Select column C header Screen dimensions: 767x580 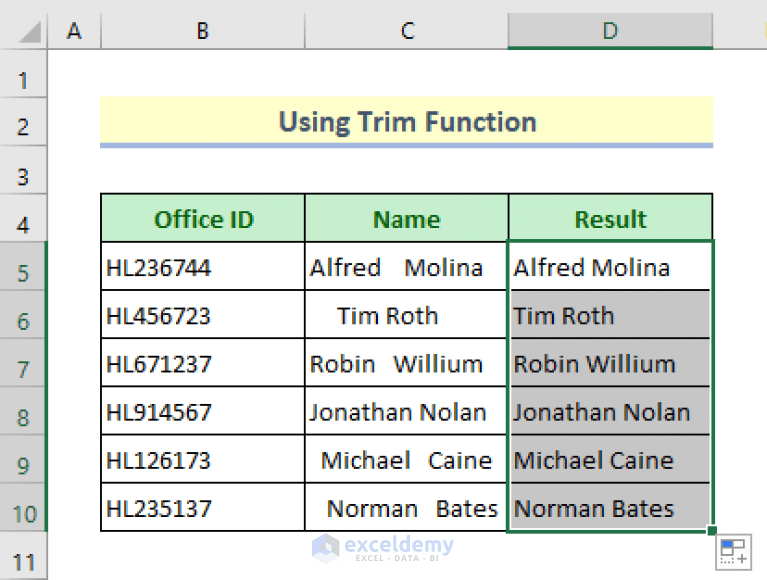coord(406,31)
